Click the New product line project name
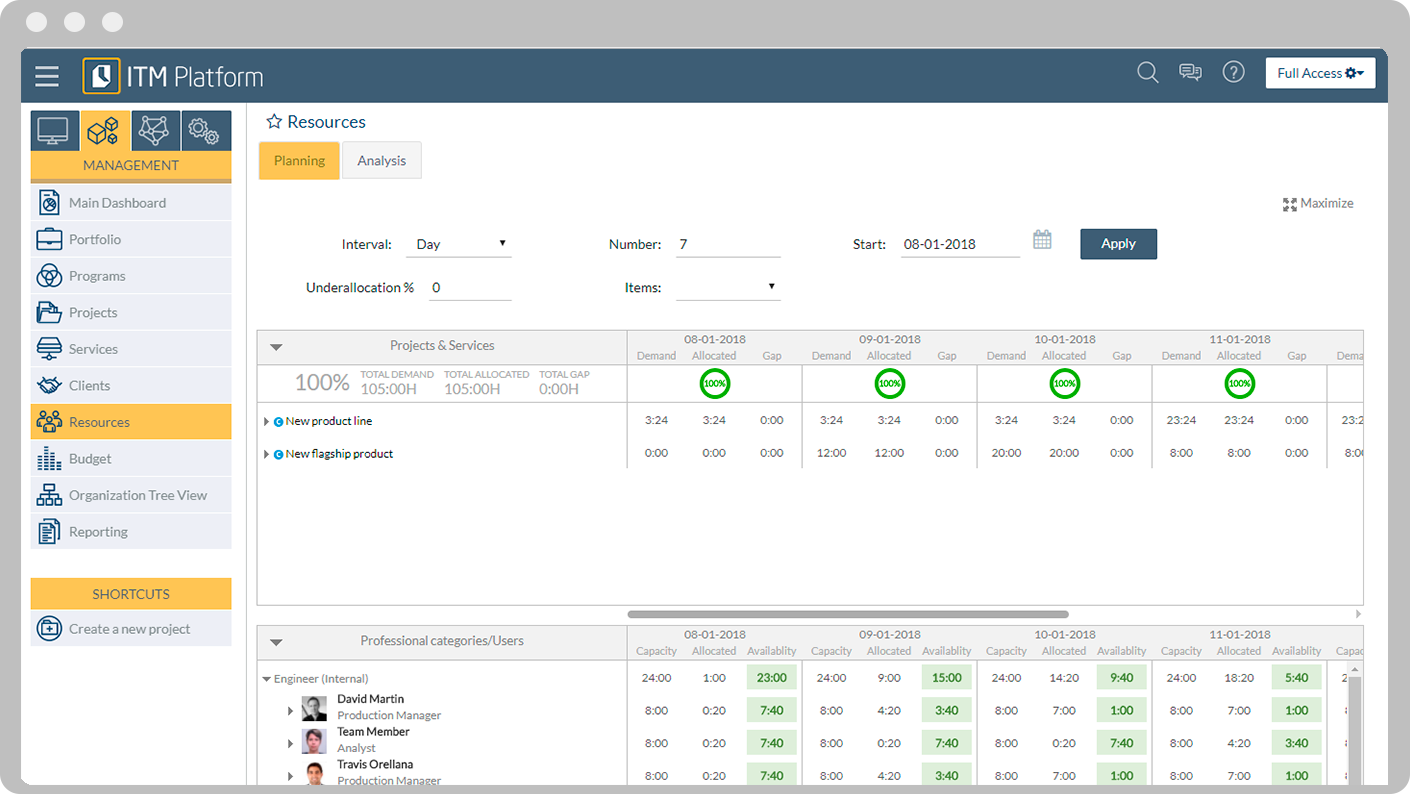The height and width of the screenshot is (794, 1410). [x=329, y=422]
